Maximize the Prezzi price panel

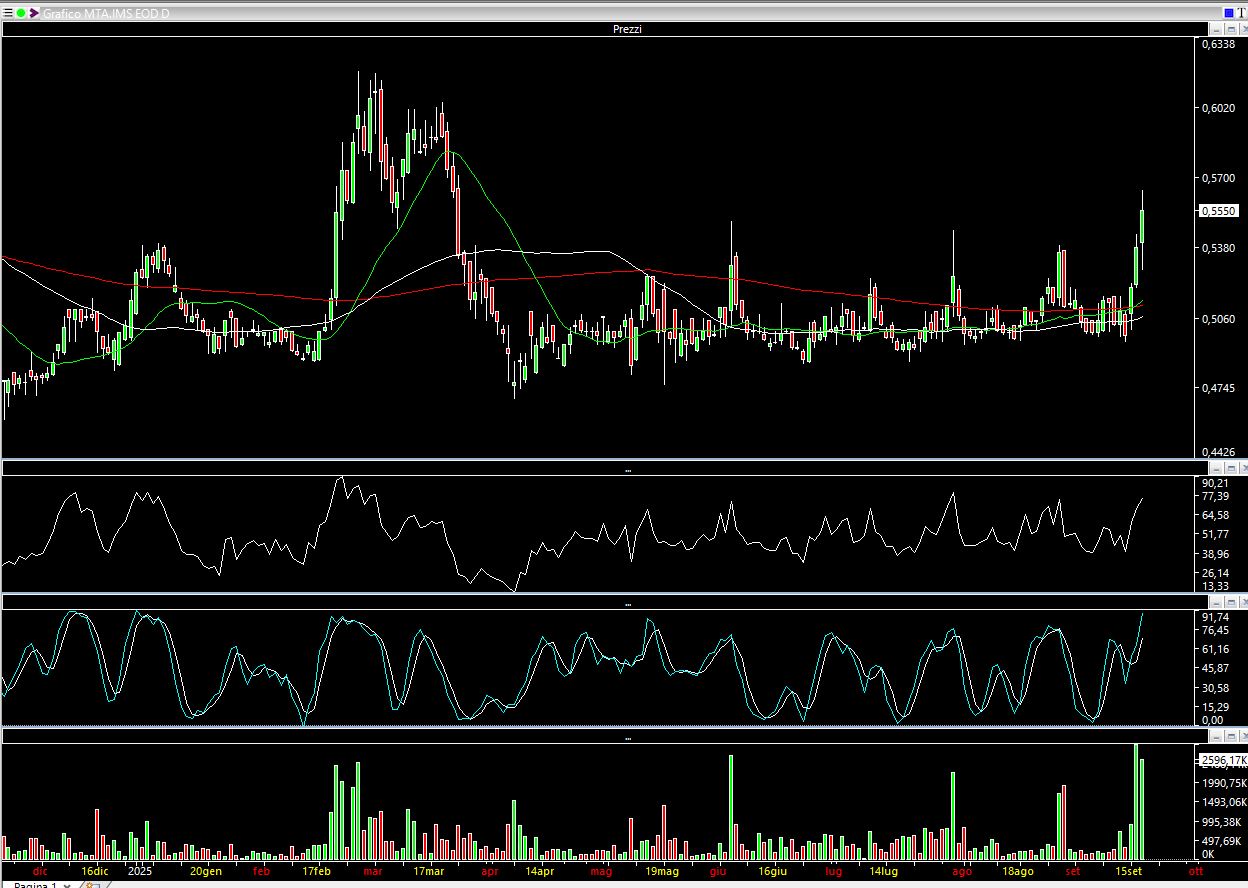(x=1229, y=30)
